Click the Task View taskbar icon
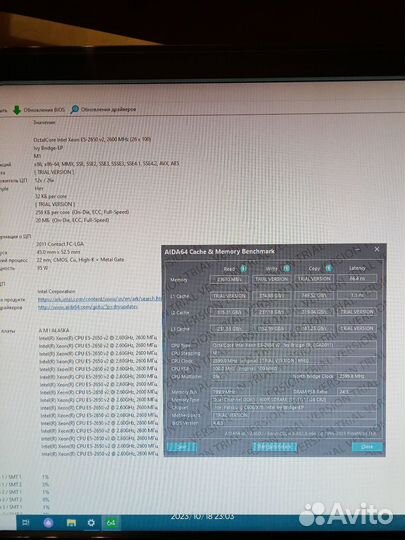Screen dimensions: 405x540 (26, 523)
